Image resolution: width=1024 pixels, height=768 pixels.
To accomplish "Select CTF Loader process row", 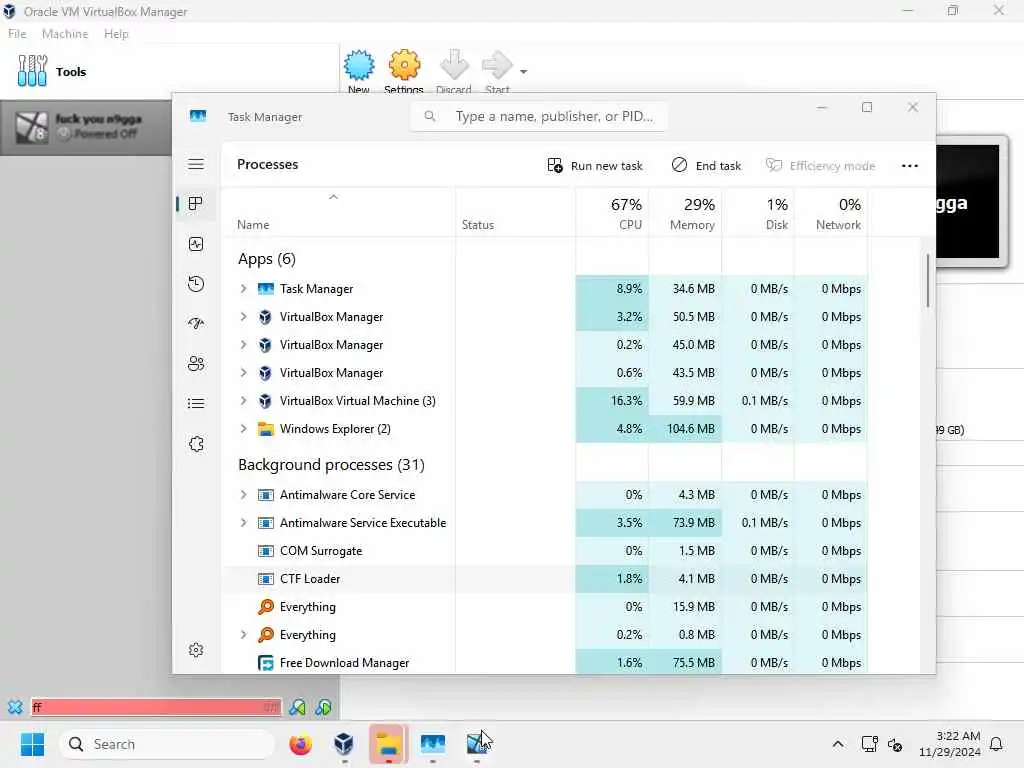I will pyautogui.click(x=545, y=579).
